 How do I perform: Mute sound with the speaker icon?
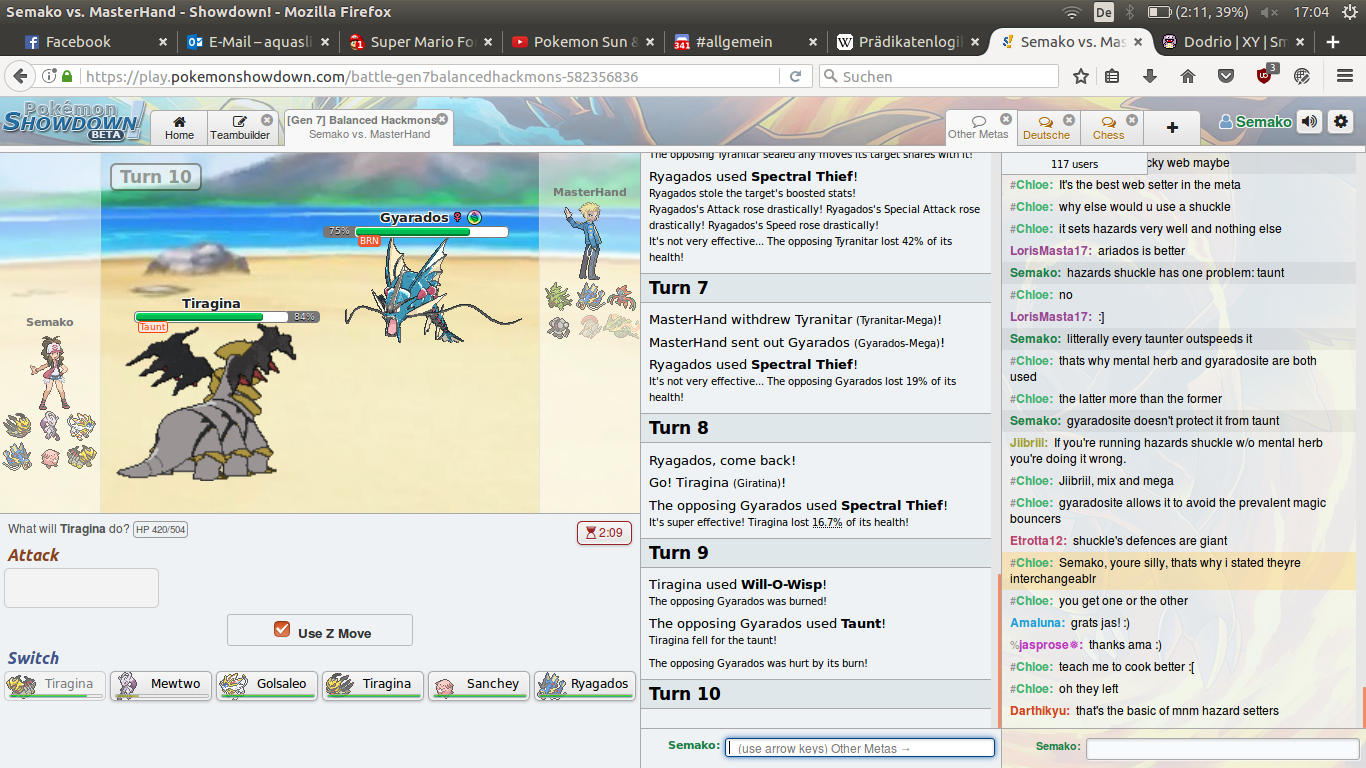[1310, 122]
